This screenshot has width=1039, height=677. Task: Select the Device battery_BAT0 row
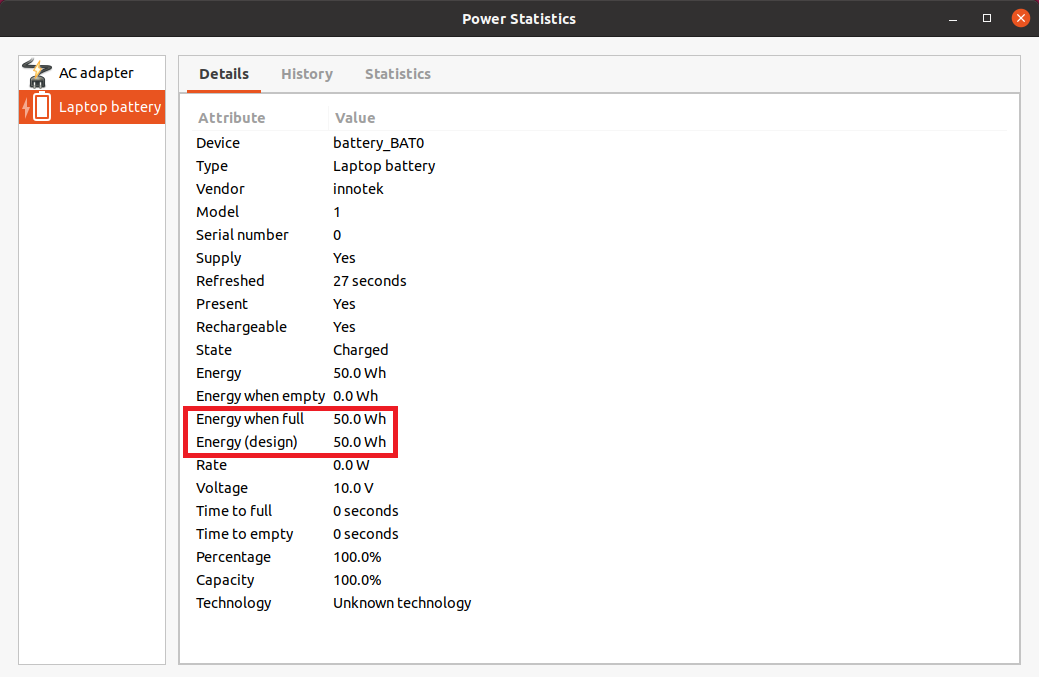click(x=300, y=142)
